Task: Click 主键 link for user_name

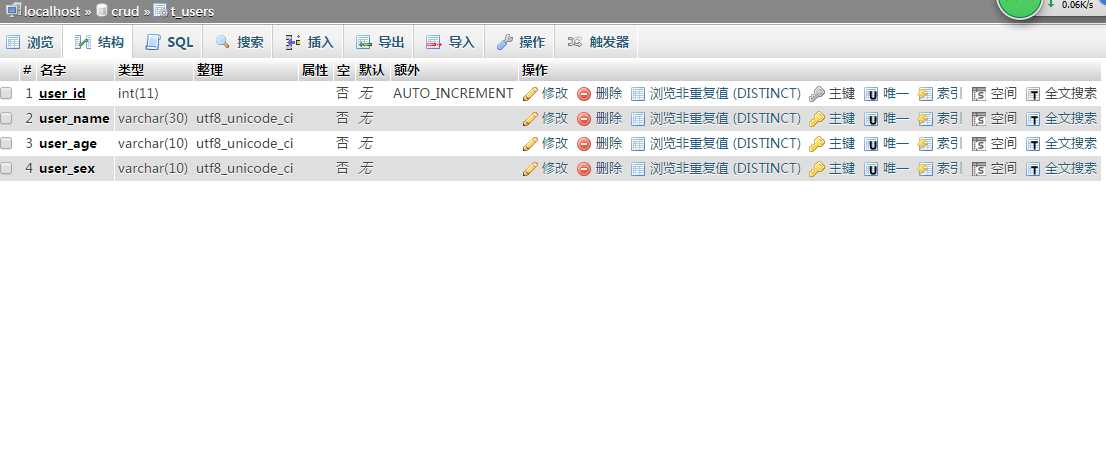Action: pyautogui.click(x=841, y=119)
